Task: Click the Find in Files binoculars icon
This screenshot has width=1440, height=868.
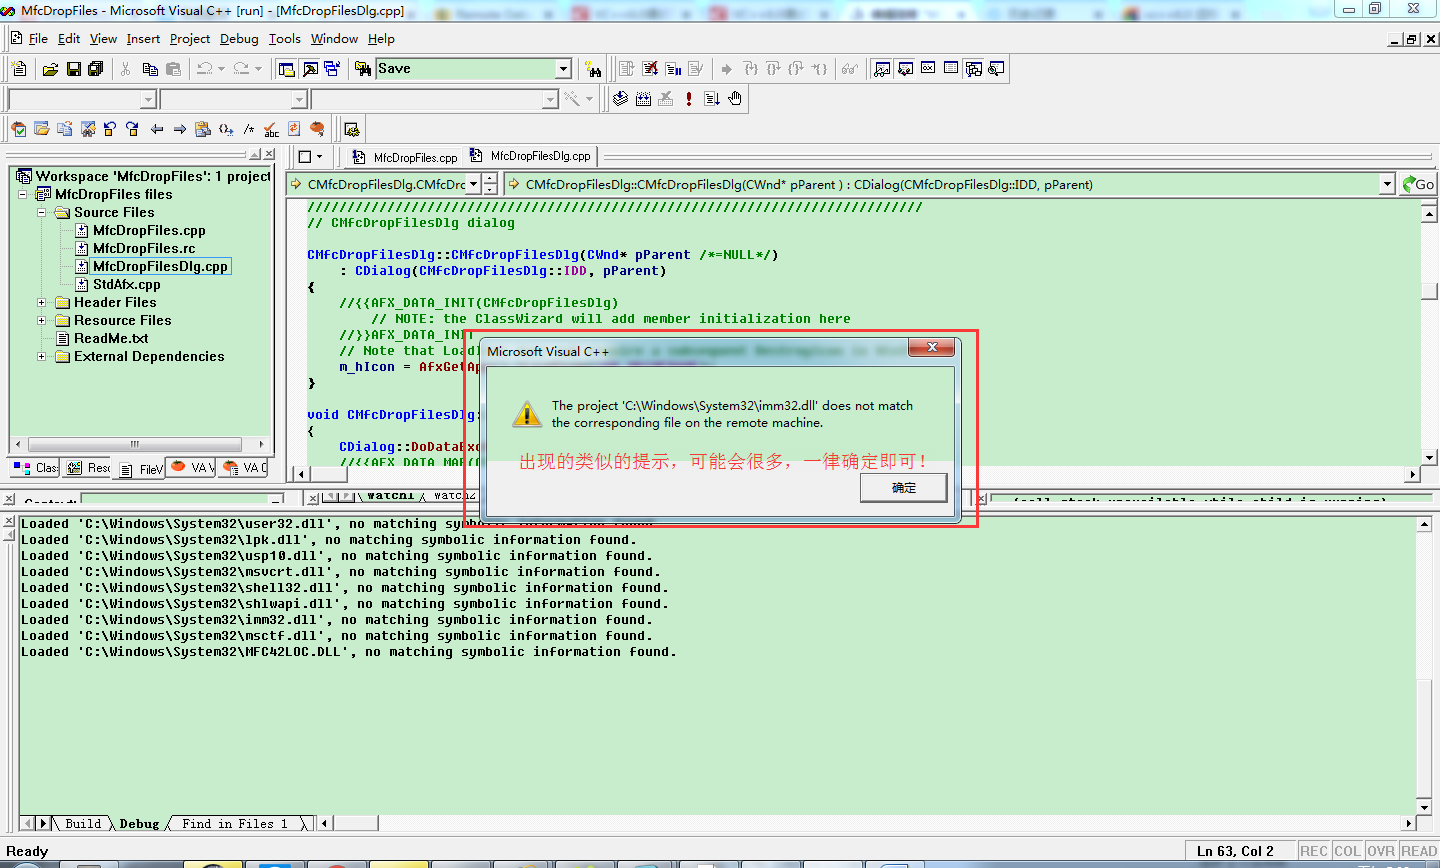Action: tap(363, 69)
